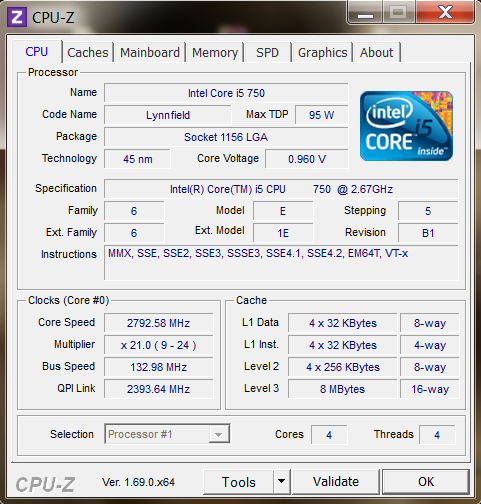Click the Stepping value 5
481x504 pixels.
point(428,211)
